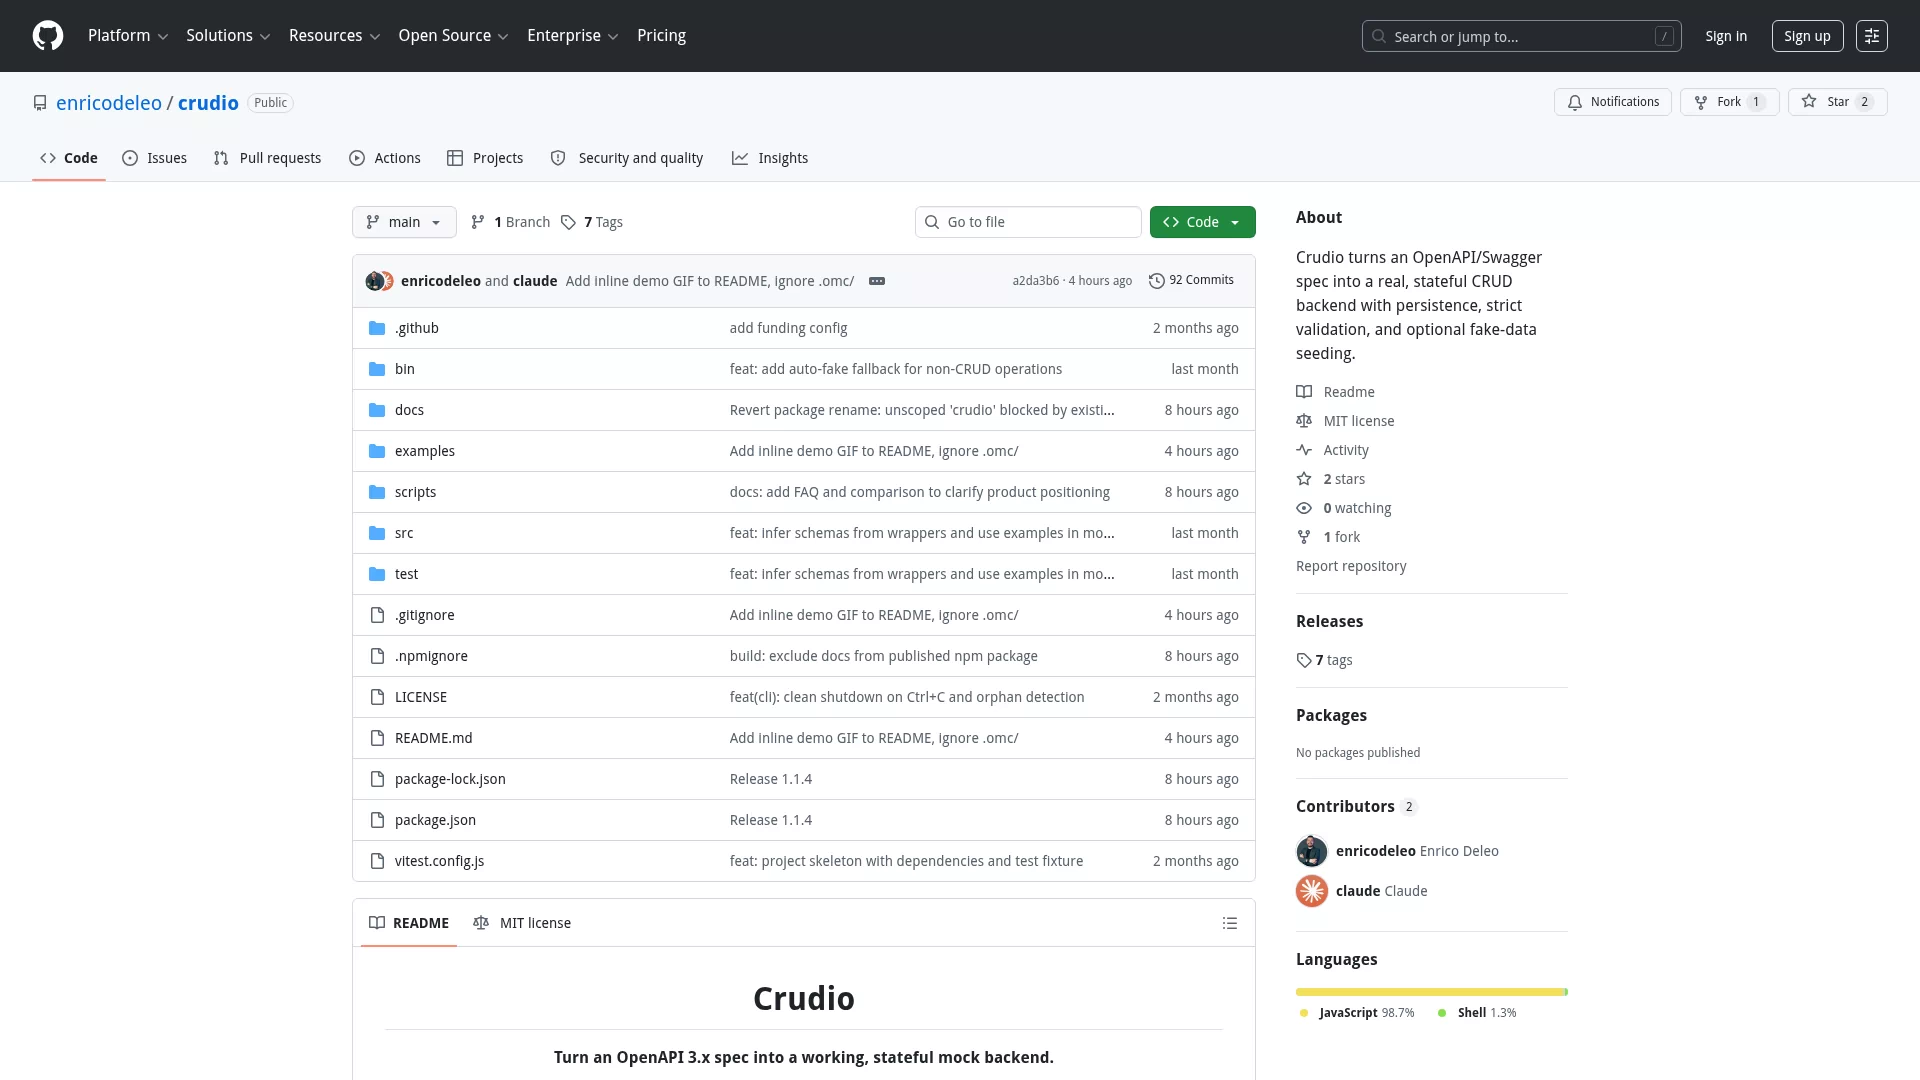The image size is (1920, 1080).
Task: Click the .github folder icon
Action: click(x=377, y=328)
